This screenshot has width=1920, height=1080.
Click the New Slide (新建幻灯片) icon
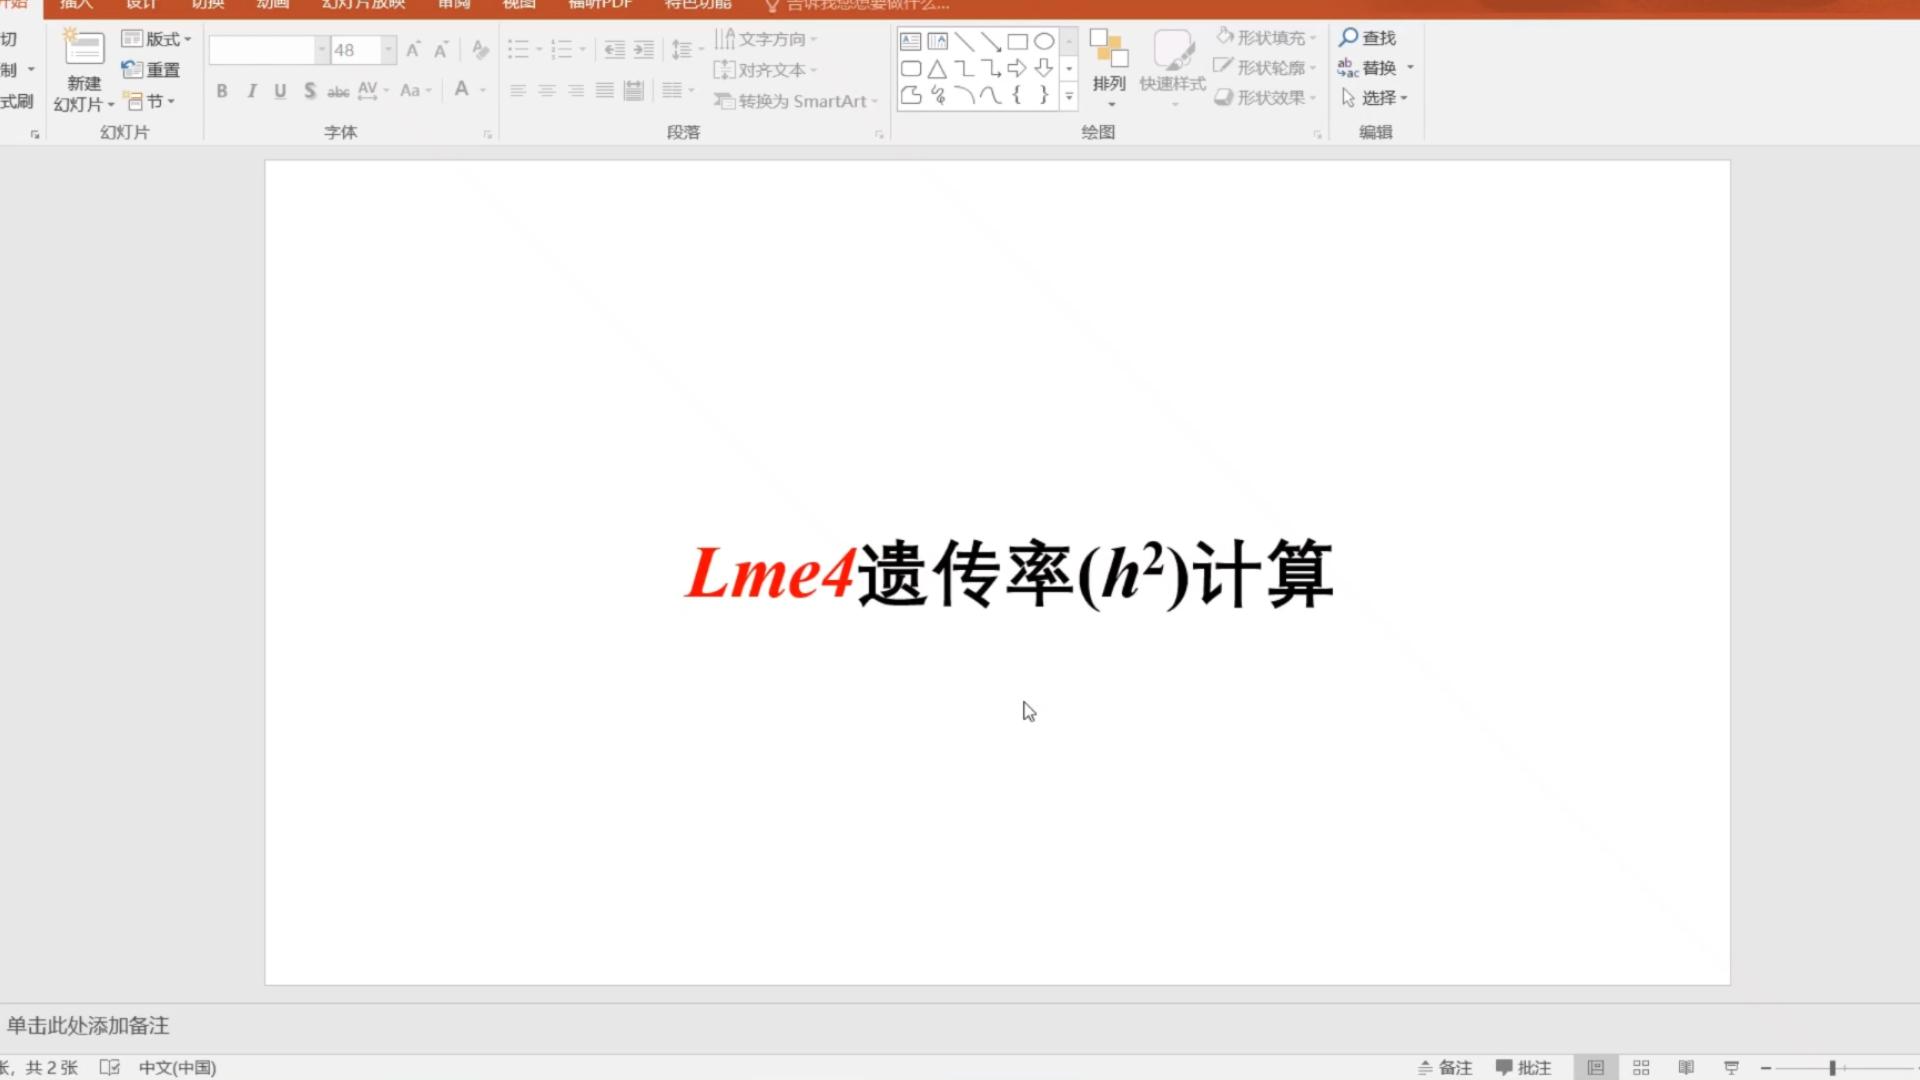click(84, 47)
